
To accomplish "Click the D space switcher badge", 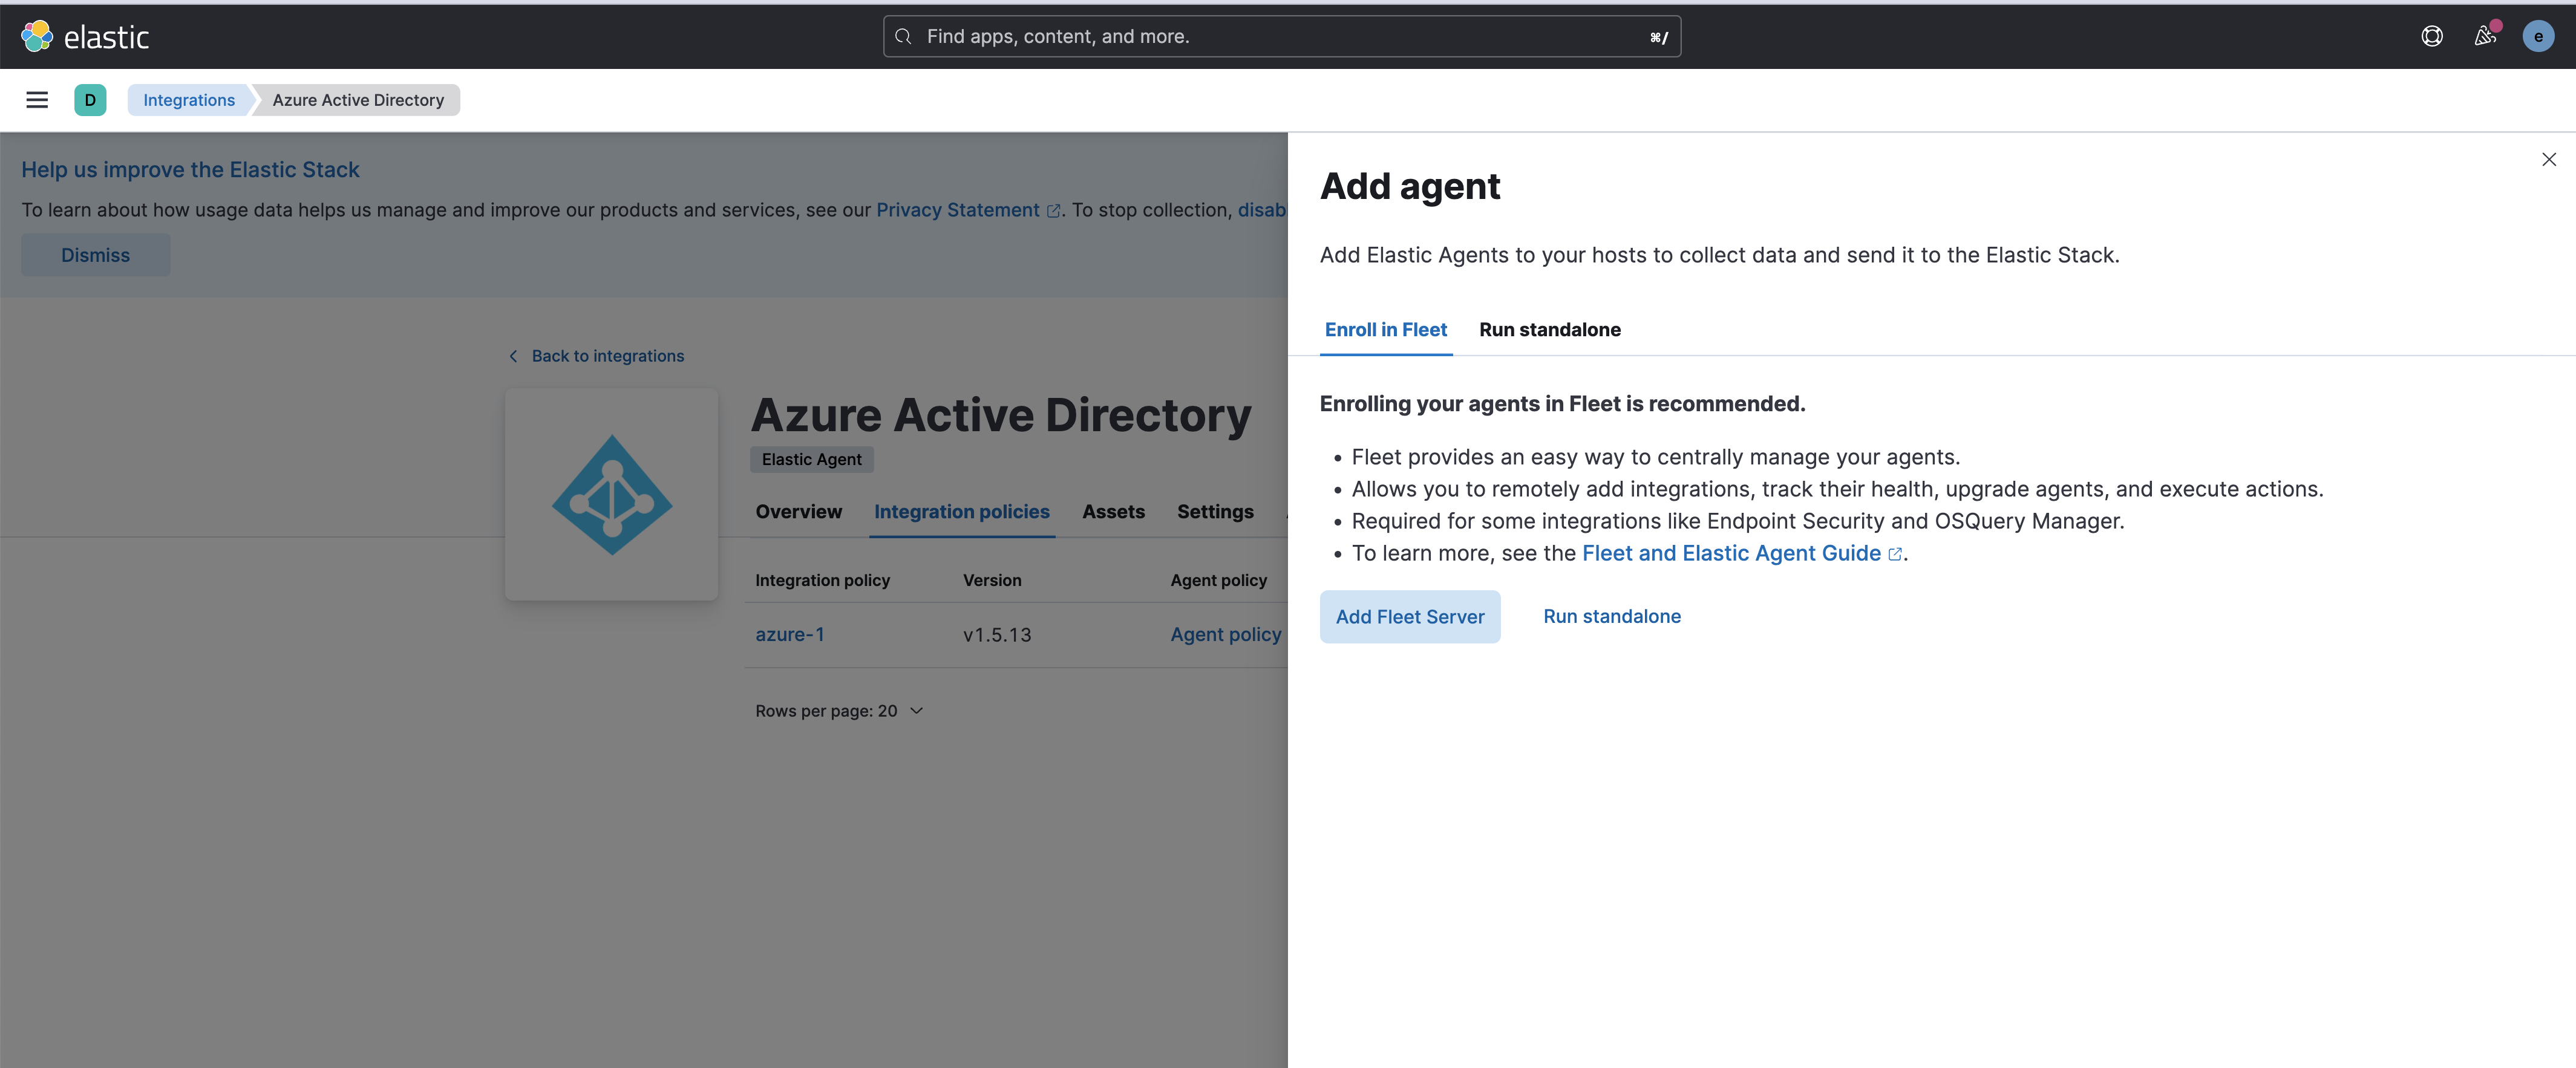I will (x=90, y=99).
